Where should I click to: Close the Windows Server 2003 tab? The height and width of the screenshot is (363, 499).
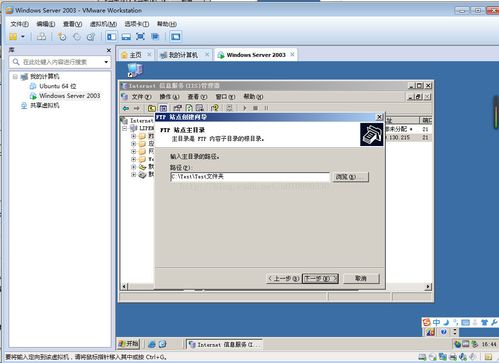292,54
